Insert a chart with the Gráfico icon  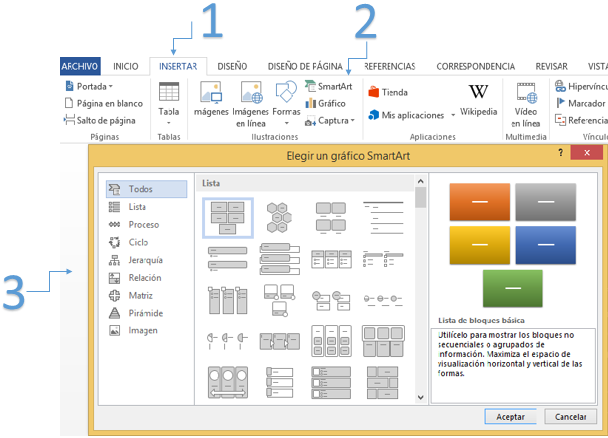tap(311, 104)
